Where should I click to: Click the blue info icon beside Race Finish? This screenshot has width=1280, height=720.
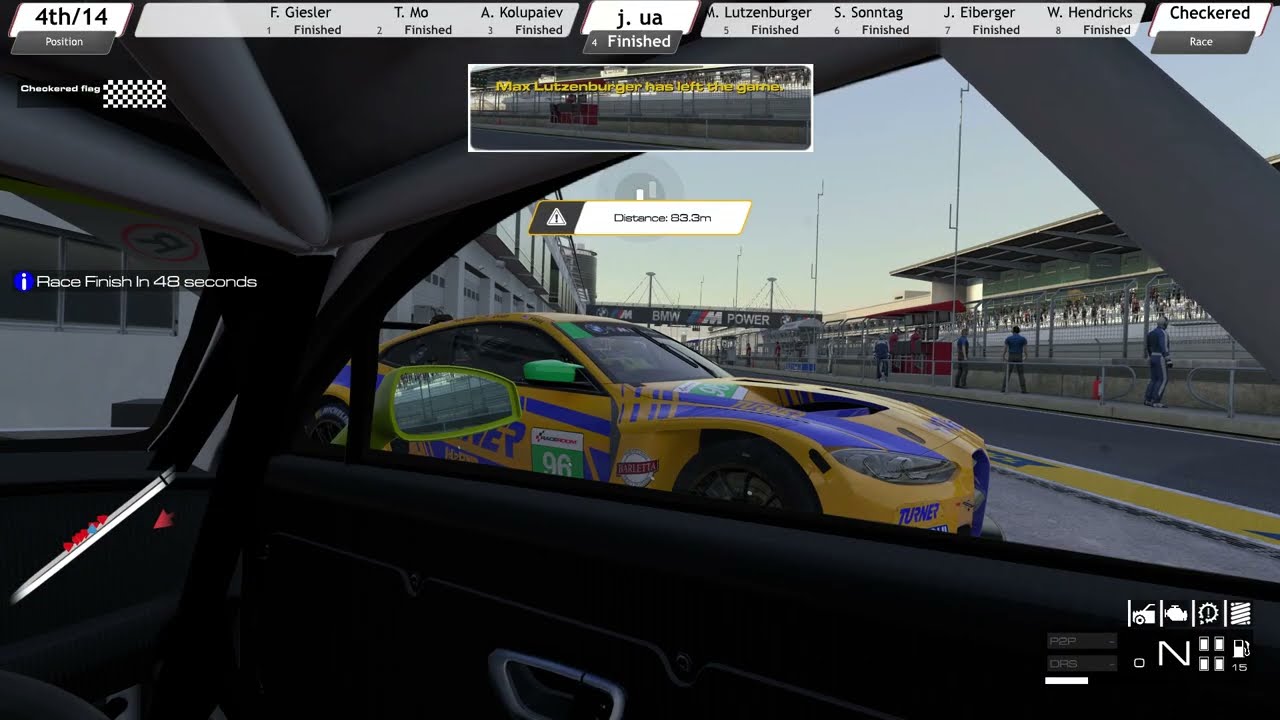23,282
